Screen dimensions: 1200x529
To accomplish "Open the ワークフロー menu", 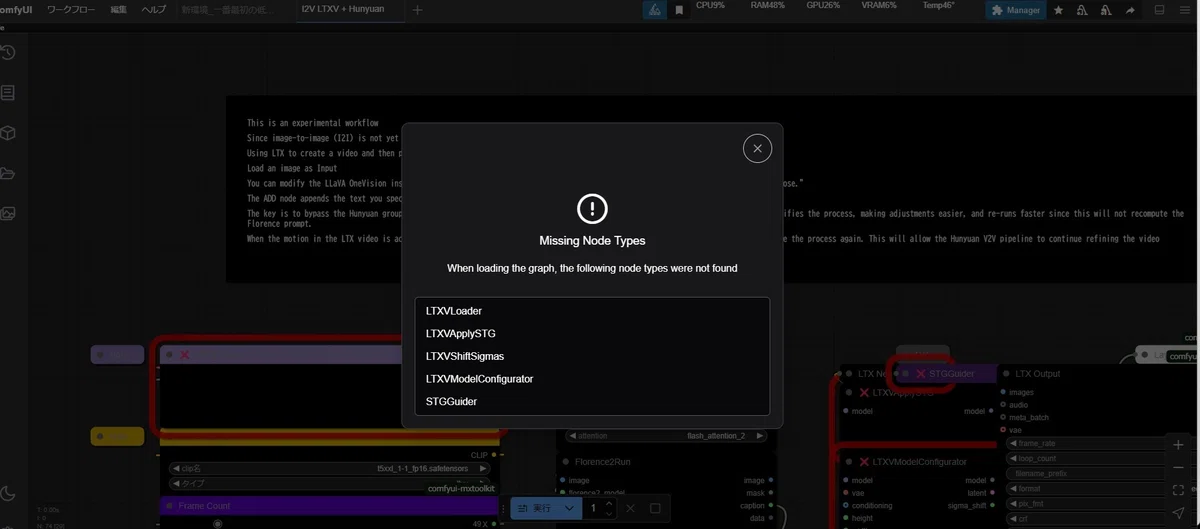I will coord(73,9).
